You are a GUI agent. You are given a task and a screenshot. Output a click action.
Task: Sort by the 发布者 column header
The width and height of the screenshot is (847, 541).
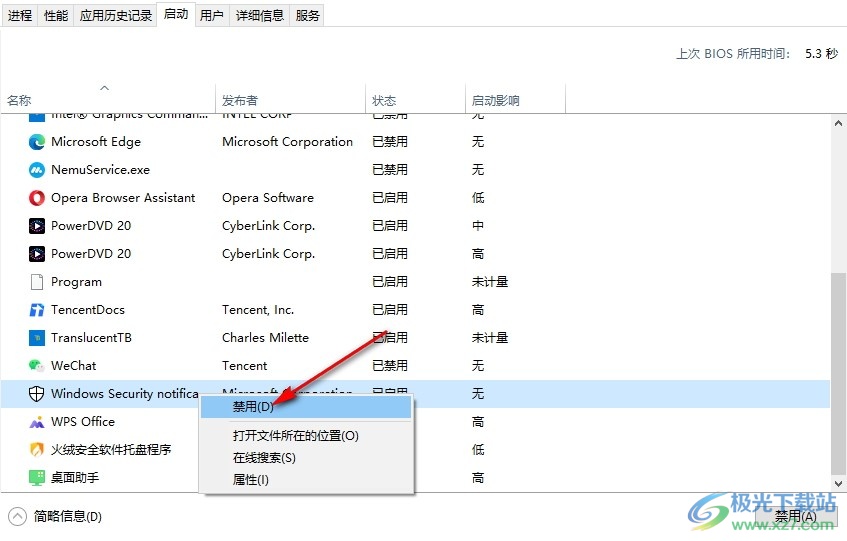point(291,100)
